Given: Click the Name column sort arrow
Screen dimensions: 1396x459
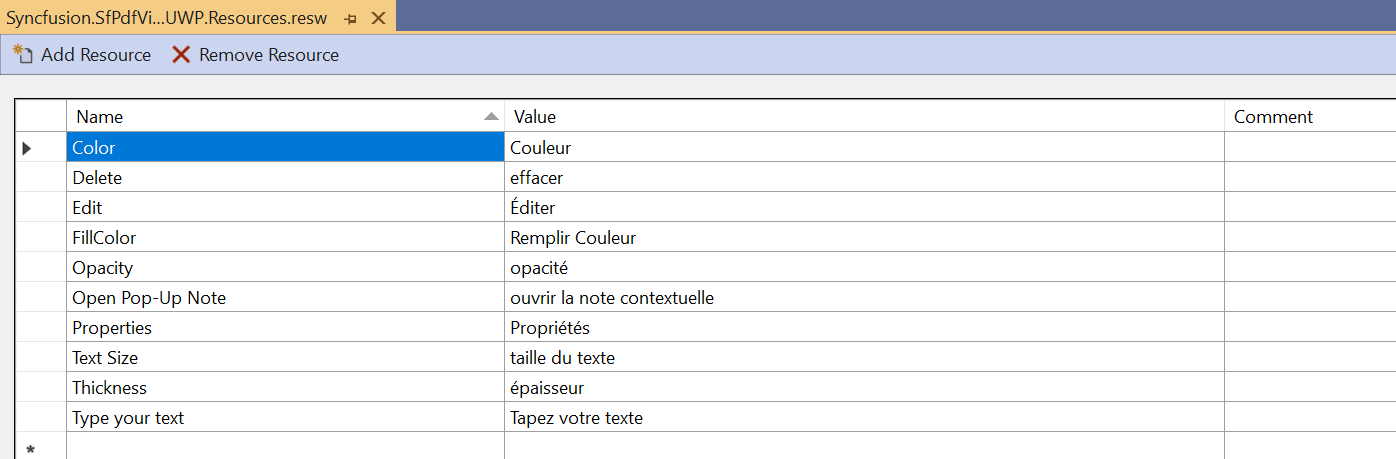Looking at the screenshot, I should [490, 116].
